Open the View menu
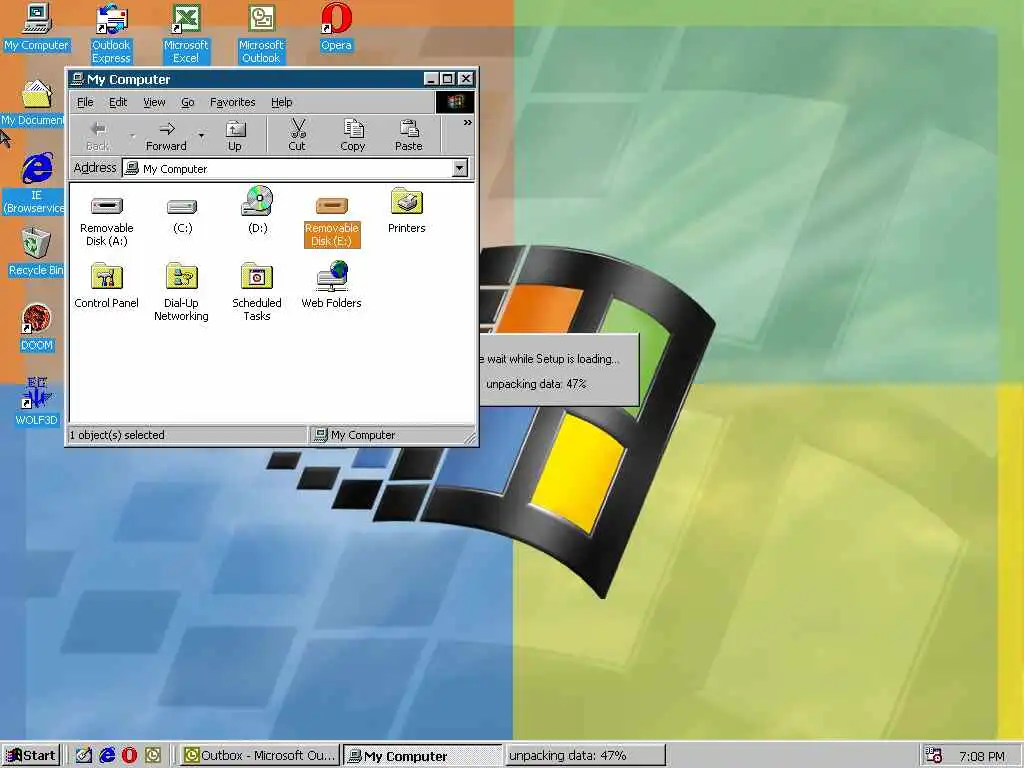 click(154, 103)
